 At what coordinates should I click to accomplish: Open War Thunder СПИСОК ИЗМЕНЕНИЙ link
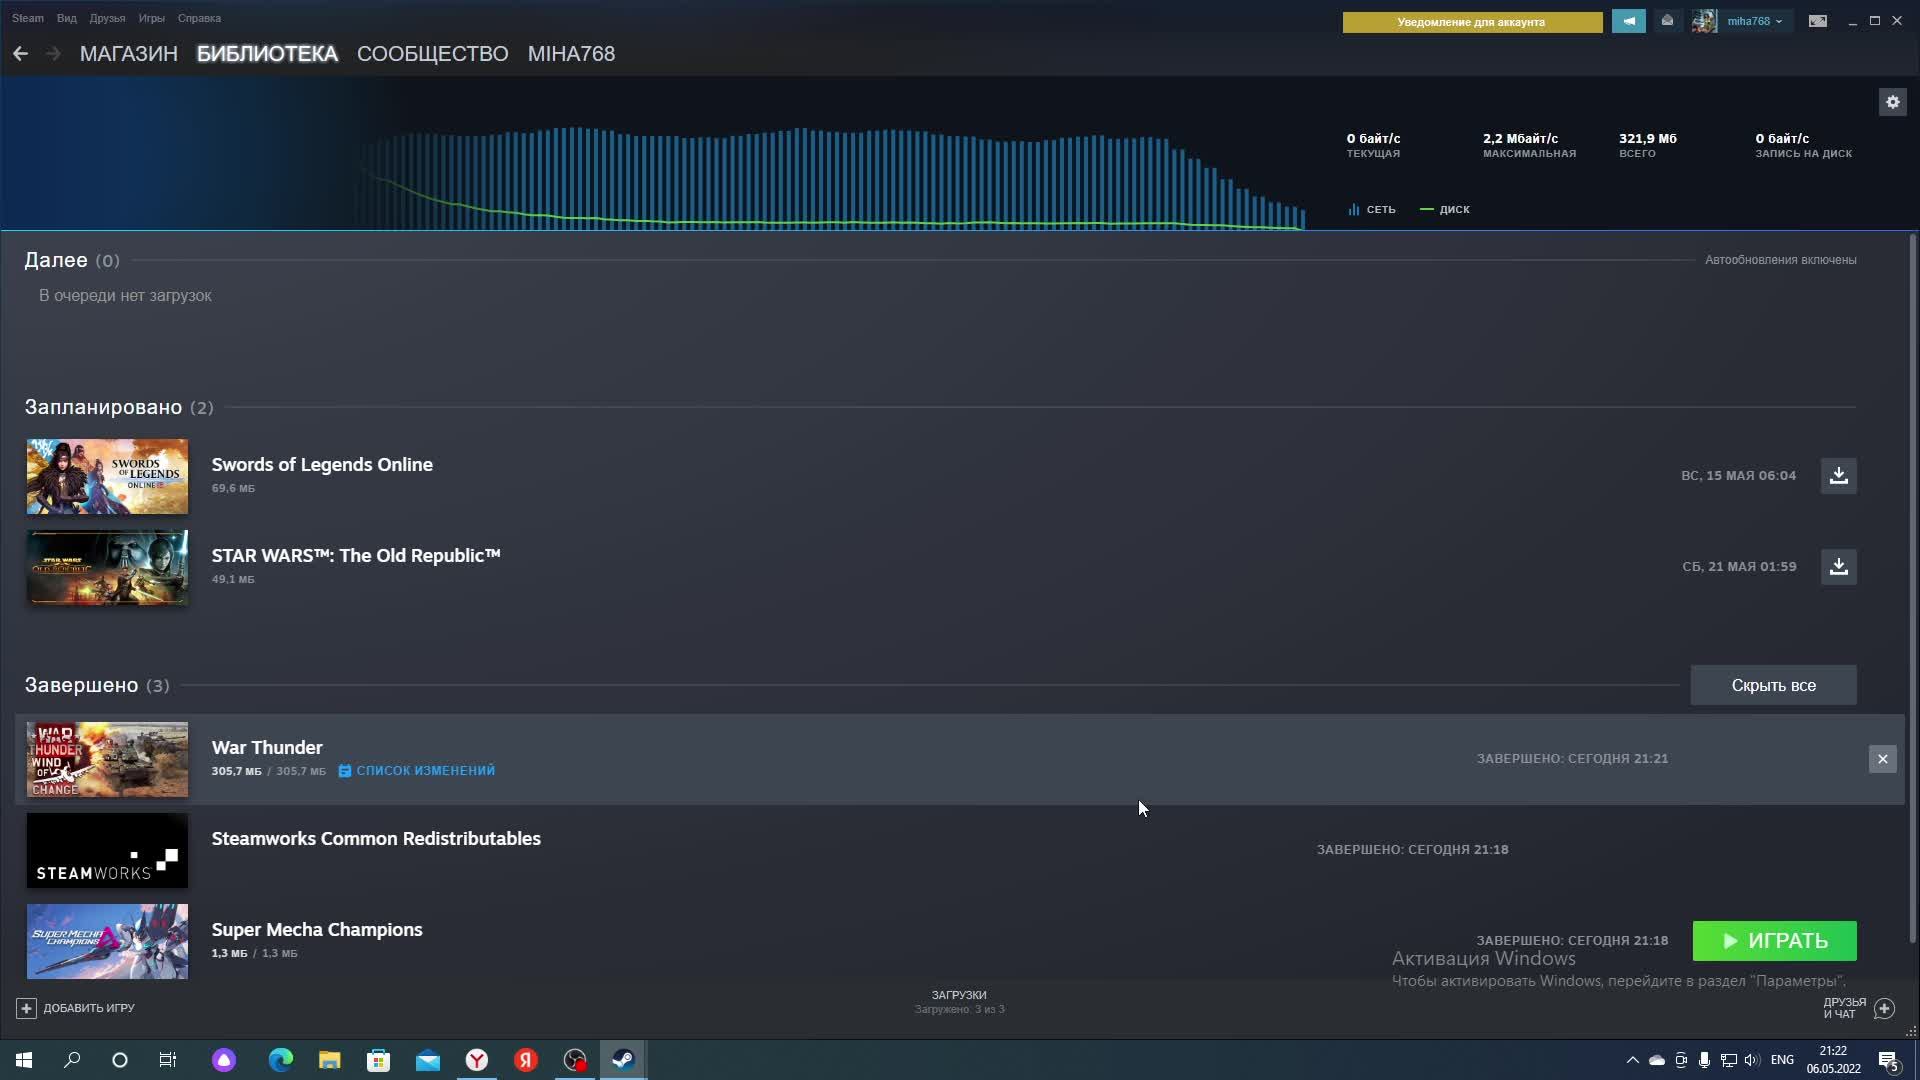point(424,771)
